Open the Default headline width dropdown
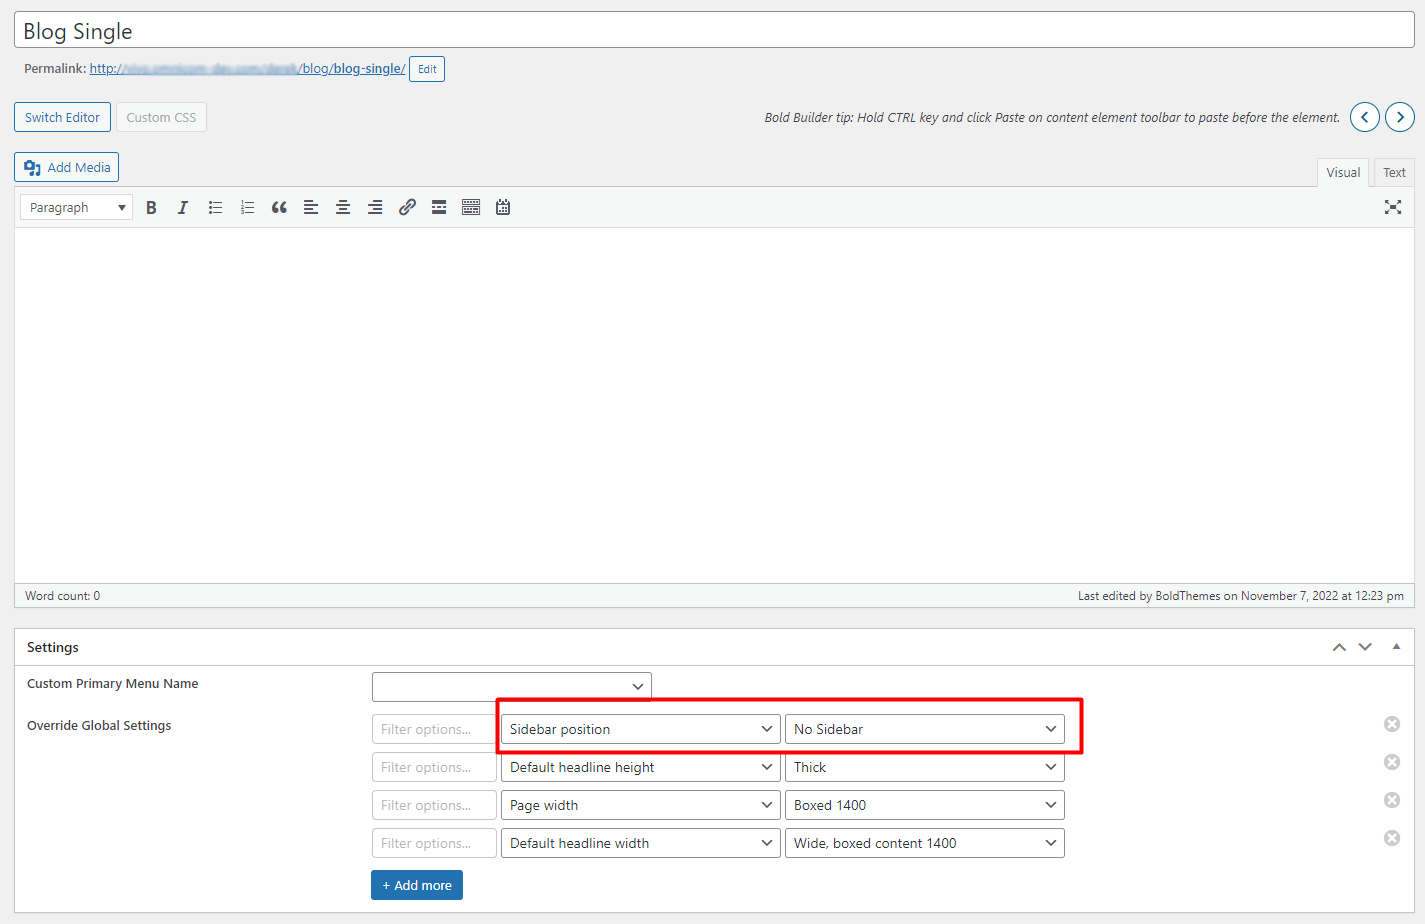Screen dimensions: 1425x924 click(641, 843)
